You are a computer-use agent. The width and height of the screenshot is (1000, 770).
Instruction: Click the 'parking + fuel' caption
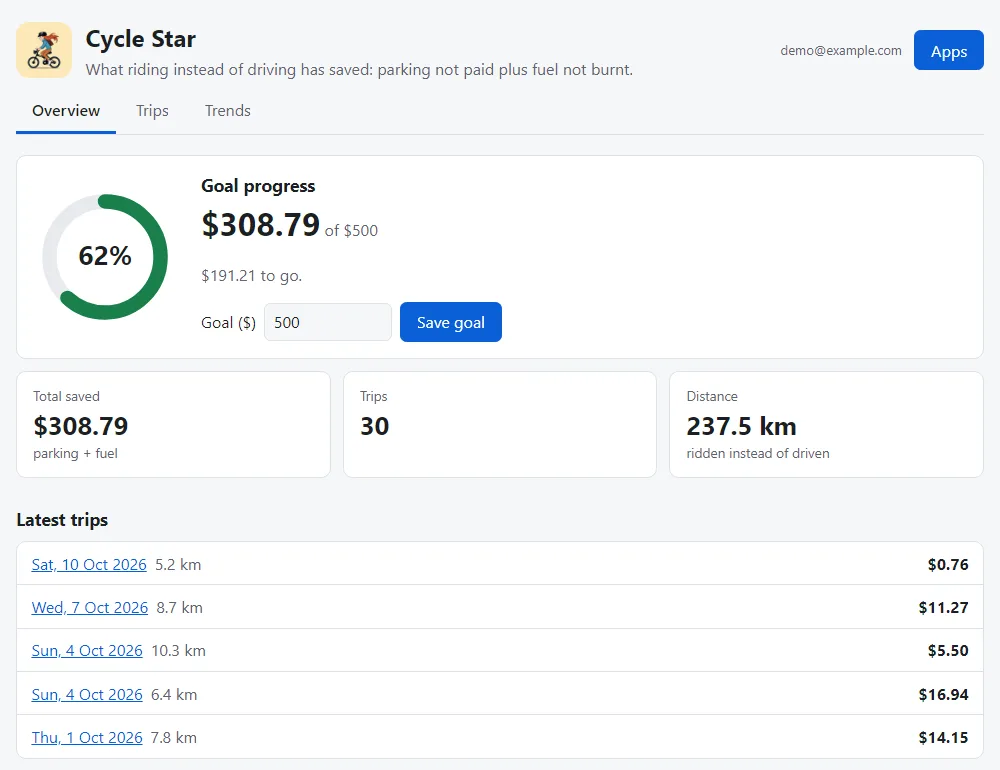tap(75, 454)
